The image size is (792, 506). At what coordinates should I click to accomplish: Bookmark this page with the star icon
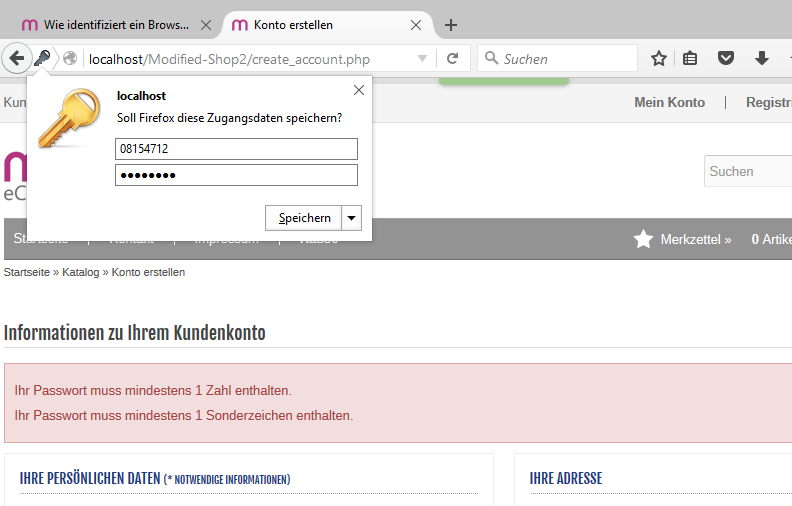[x=659, y=59]
